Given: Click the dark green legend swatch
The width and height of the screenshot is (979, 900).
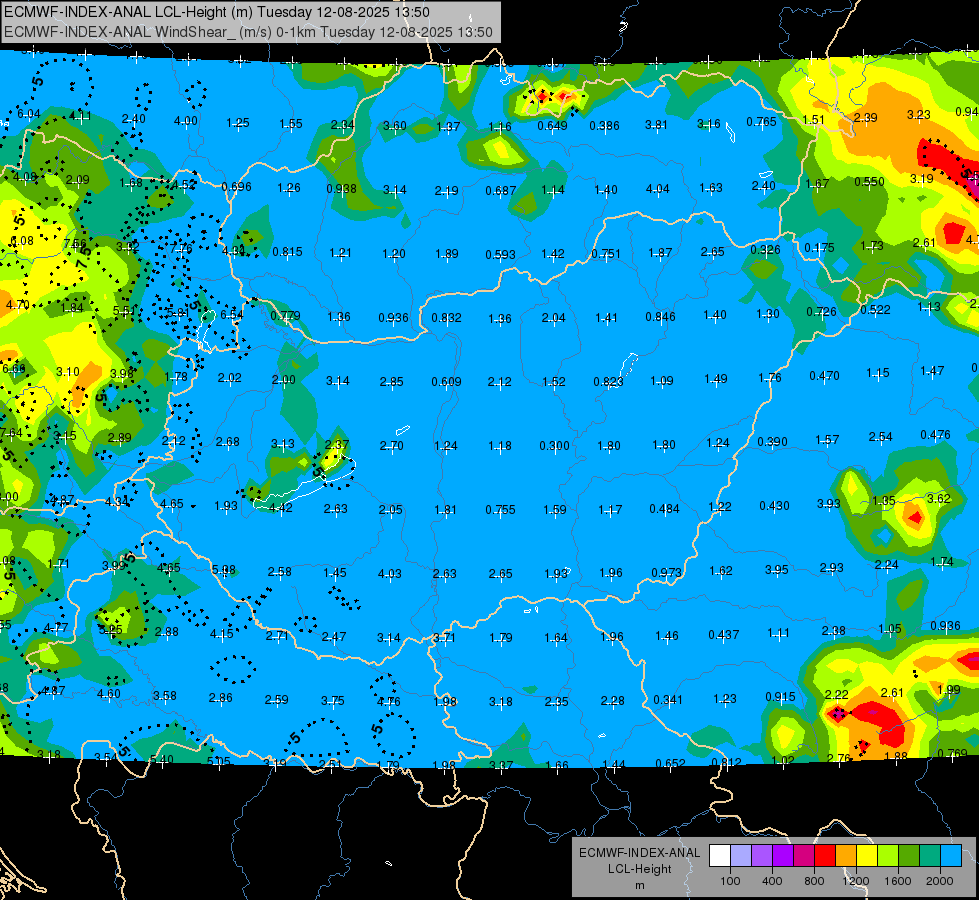Looking at the screenshot, I should 909,856.
